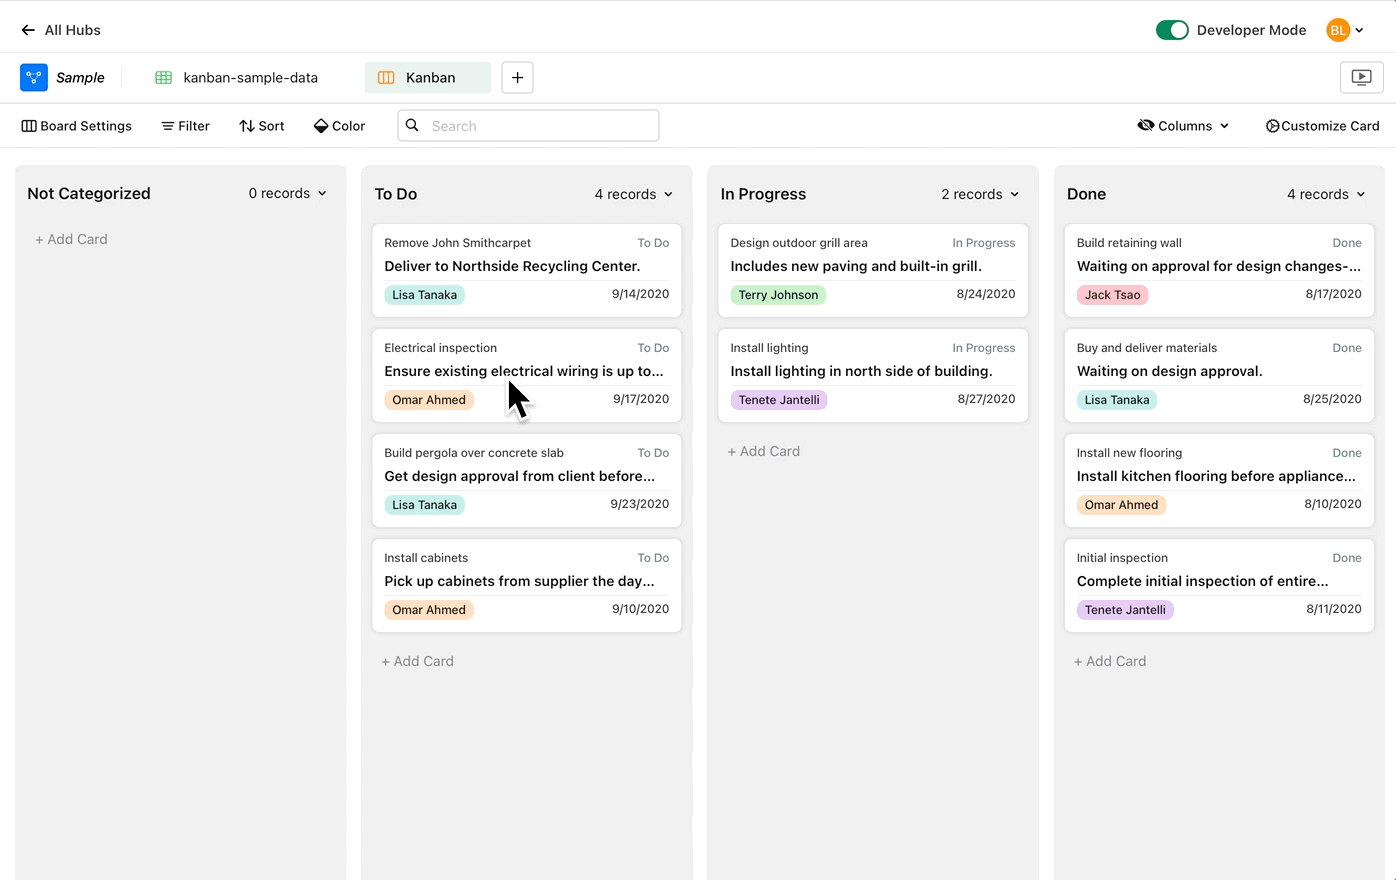Open Board Settings

point(77,126)
